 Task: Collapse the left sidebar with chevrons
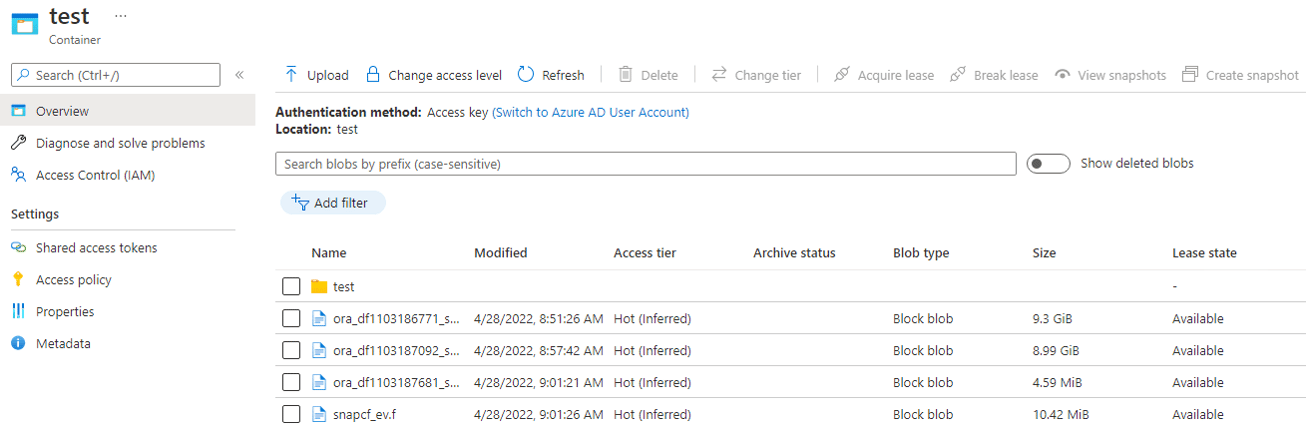(240, 75)
